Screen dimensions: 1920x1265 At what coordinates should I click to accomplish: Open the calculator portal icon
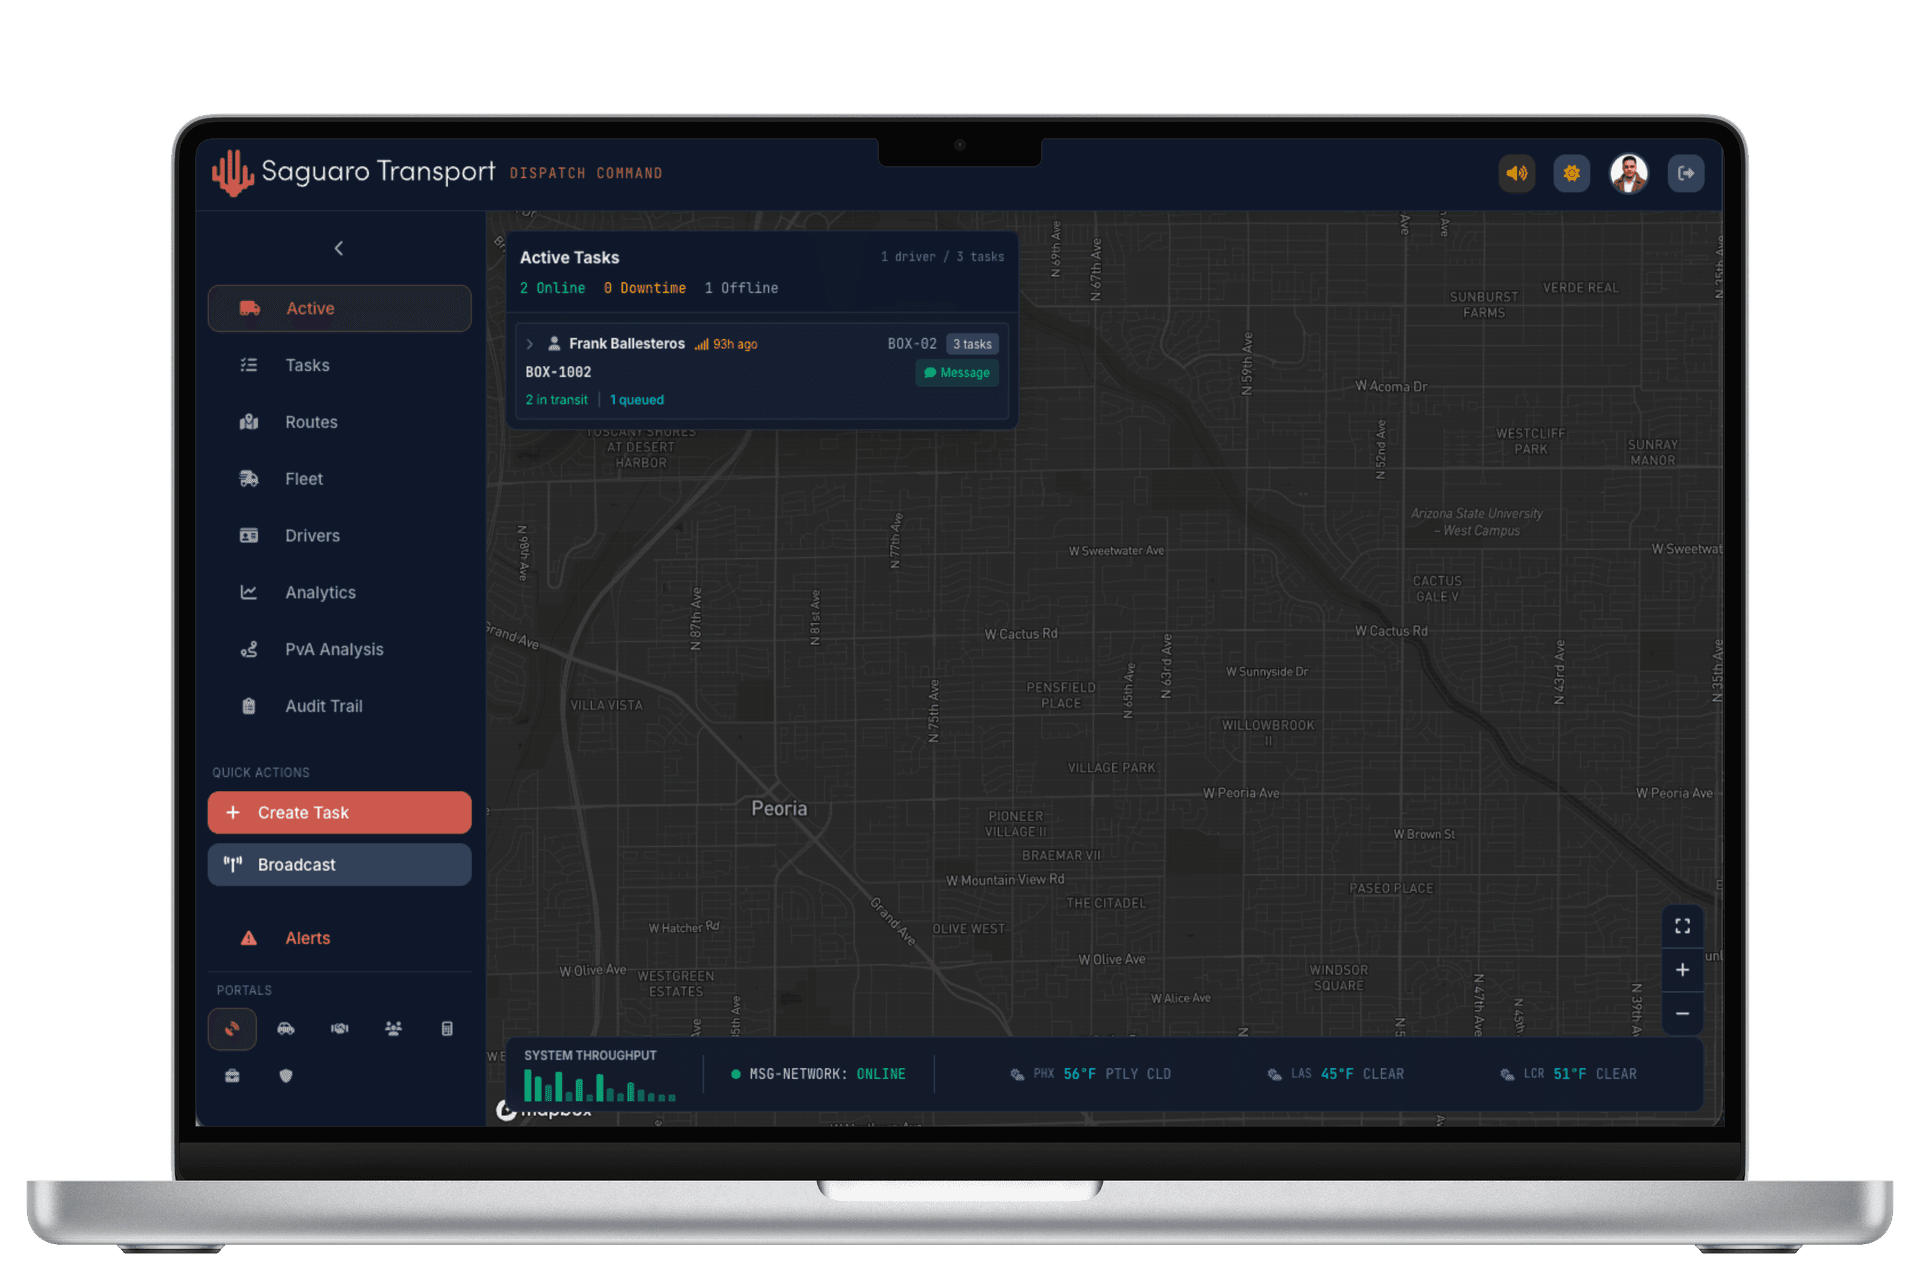(x=447, y=1028)
